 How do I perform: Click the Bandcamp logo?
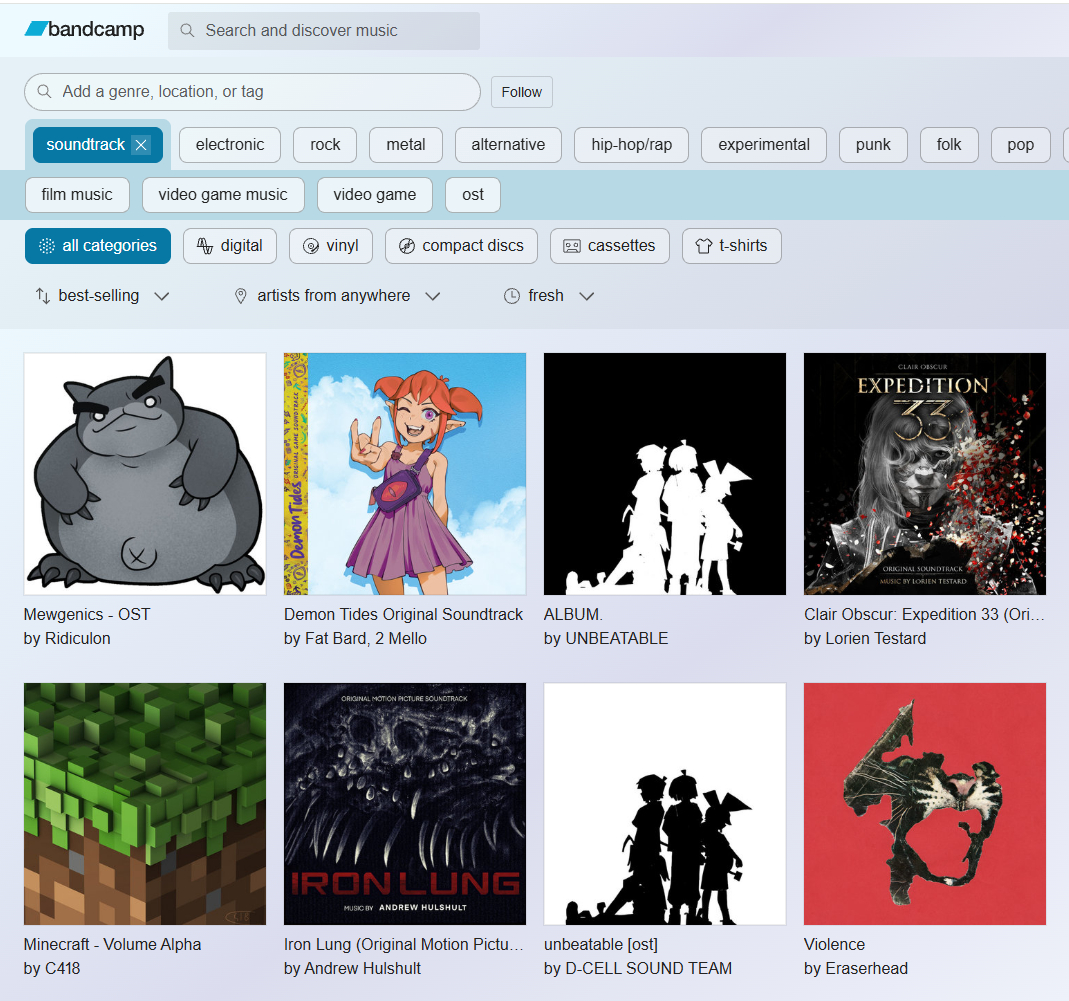(84, 30)
